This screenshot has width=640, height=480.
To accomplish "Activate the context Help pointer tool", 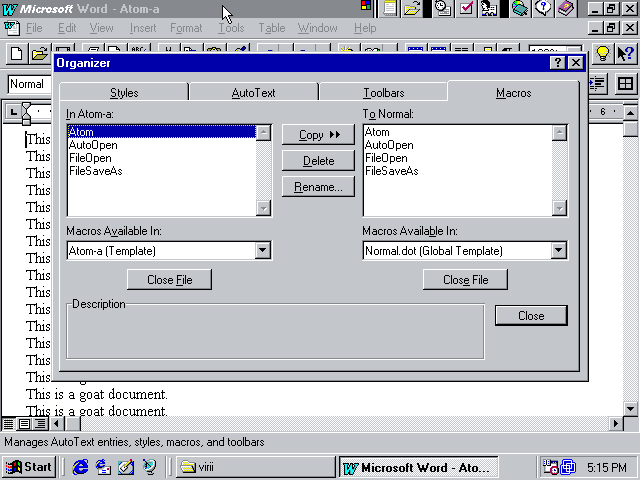I will (625, 53).
